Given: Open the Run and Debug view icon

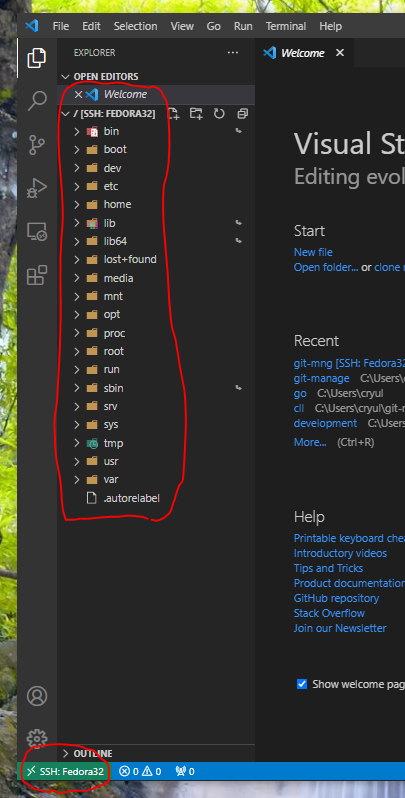Looking at the screenshot, I should [37, 188].
